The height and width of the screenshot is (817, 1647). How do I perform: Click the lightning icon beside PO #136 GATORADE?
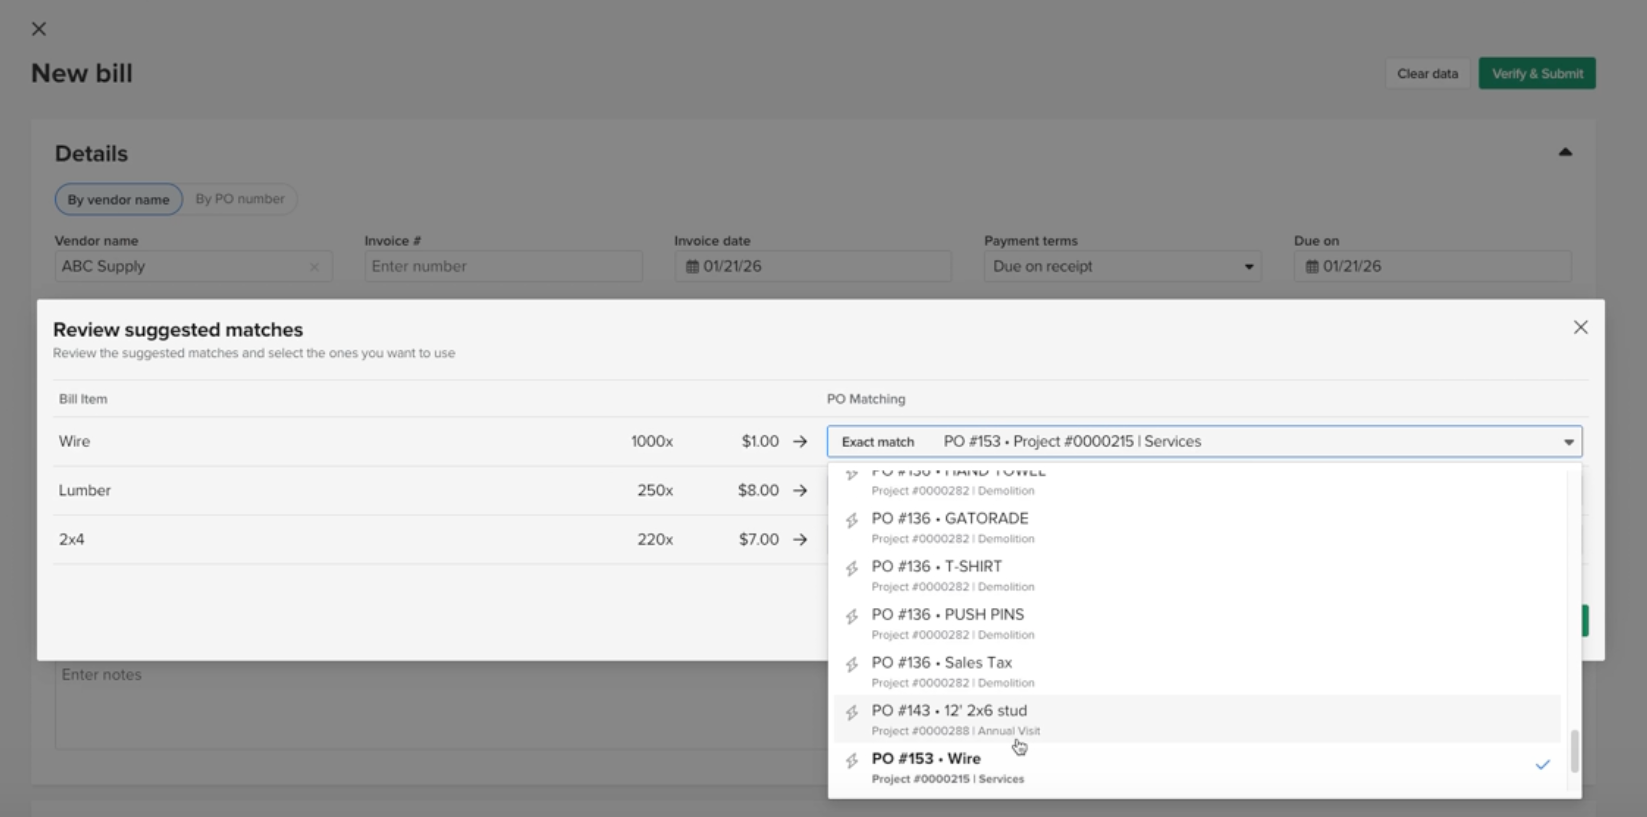click(852, 521)
